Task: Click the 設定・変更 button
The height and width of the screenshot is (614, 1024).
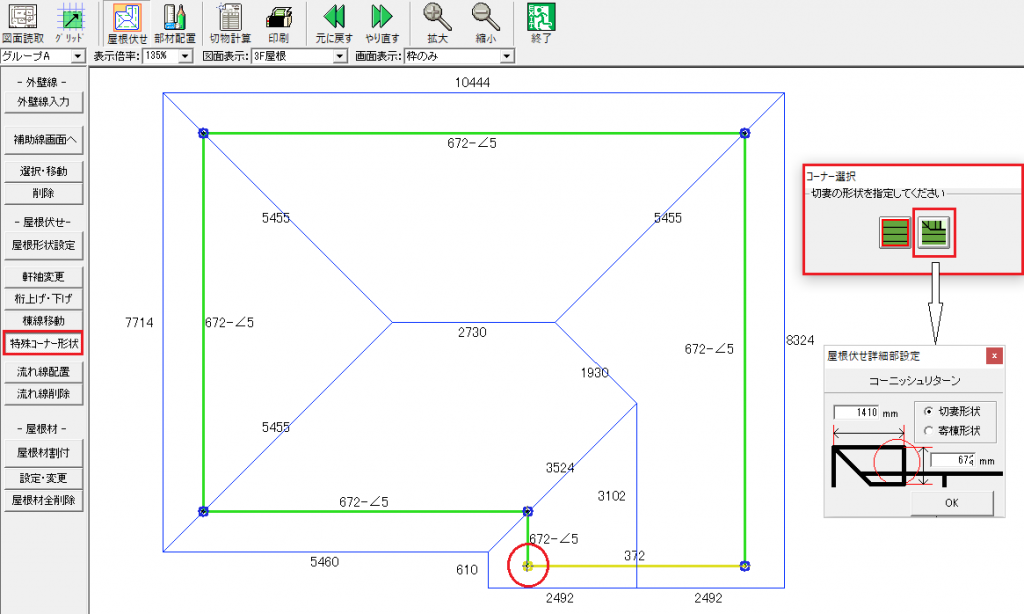Action: [43, 478]
